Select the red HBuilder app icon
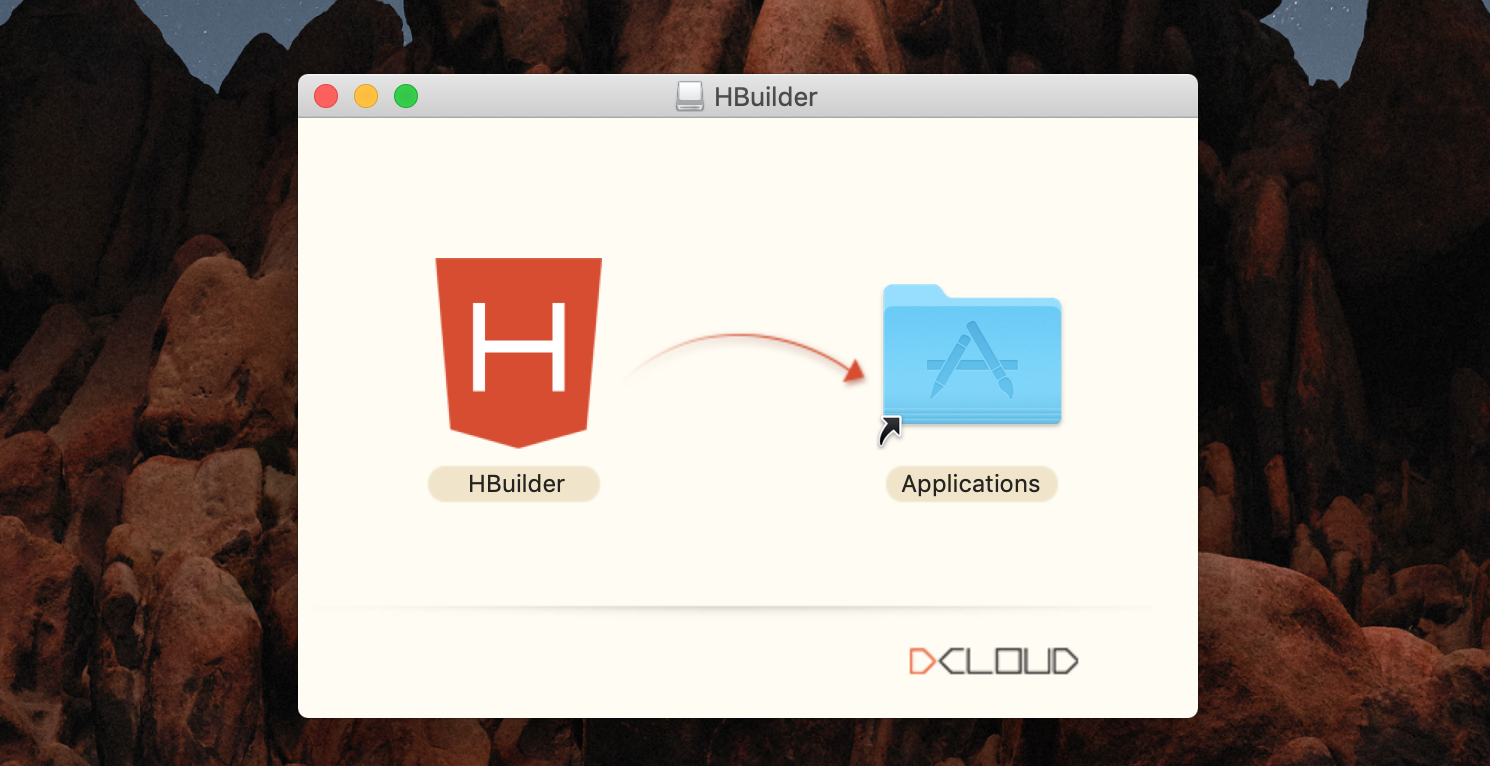The image size is (1490, 766). pos(518,352)
